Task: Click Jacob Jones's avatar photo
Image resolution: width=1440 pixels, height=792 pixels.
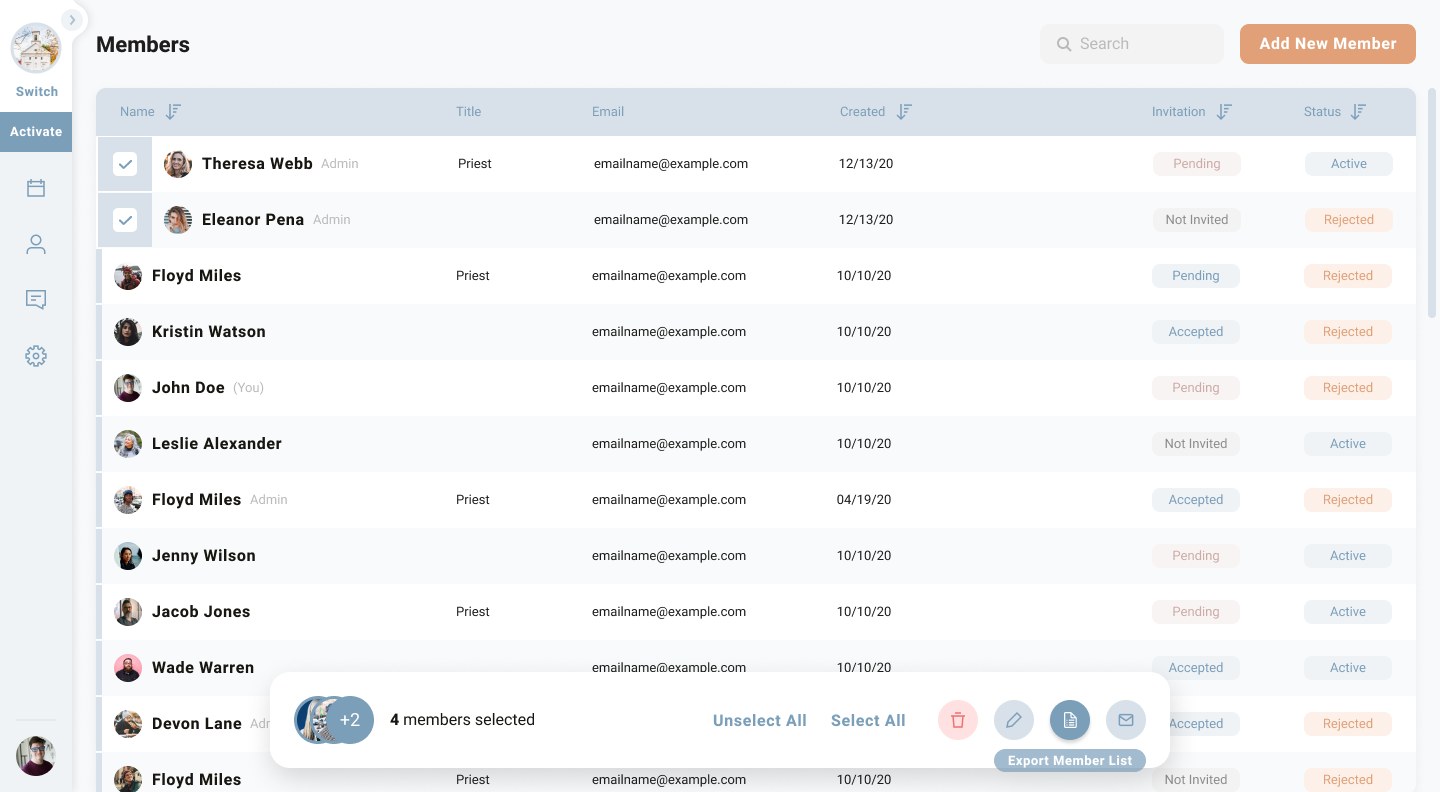Action: click(128, 612)
